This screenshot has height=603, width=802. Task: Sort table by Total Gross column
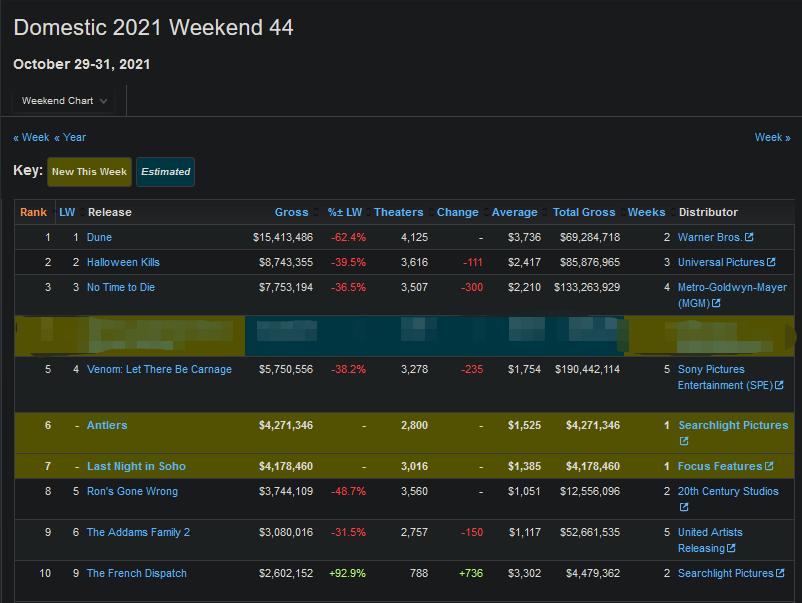click(584, 212)
